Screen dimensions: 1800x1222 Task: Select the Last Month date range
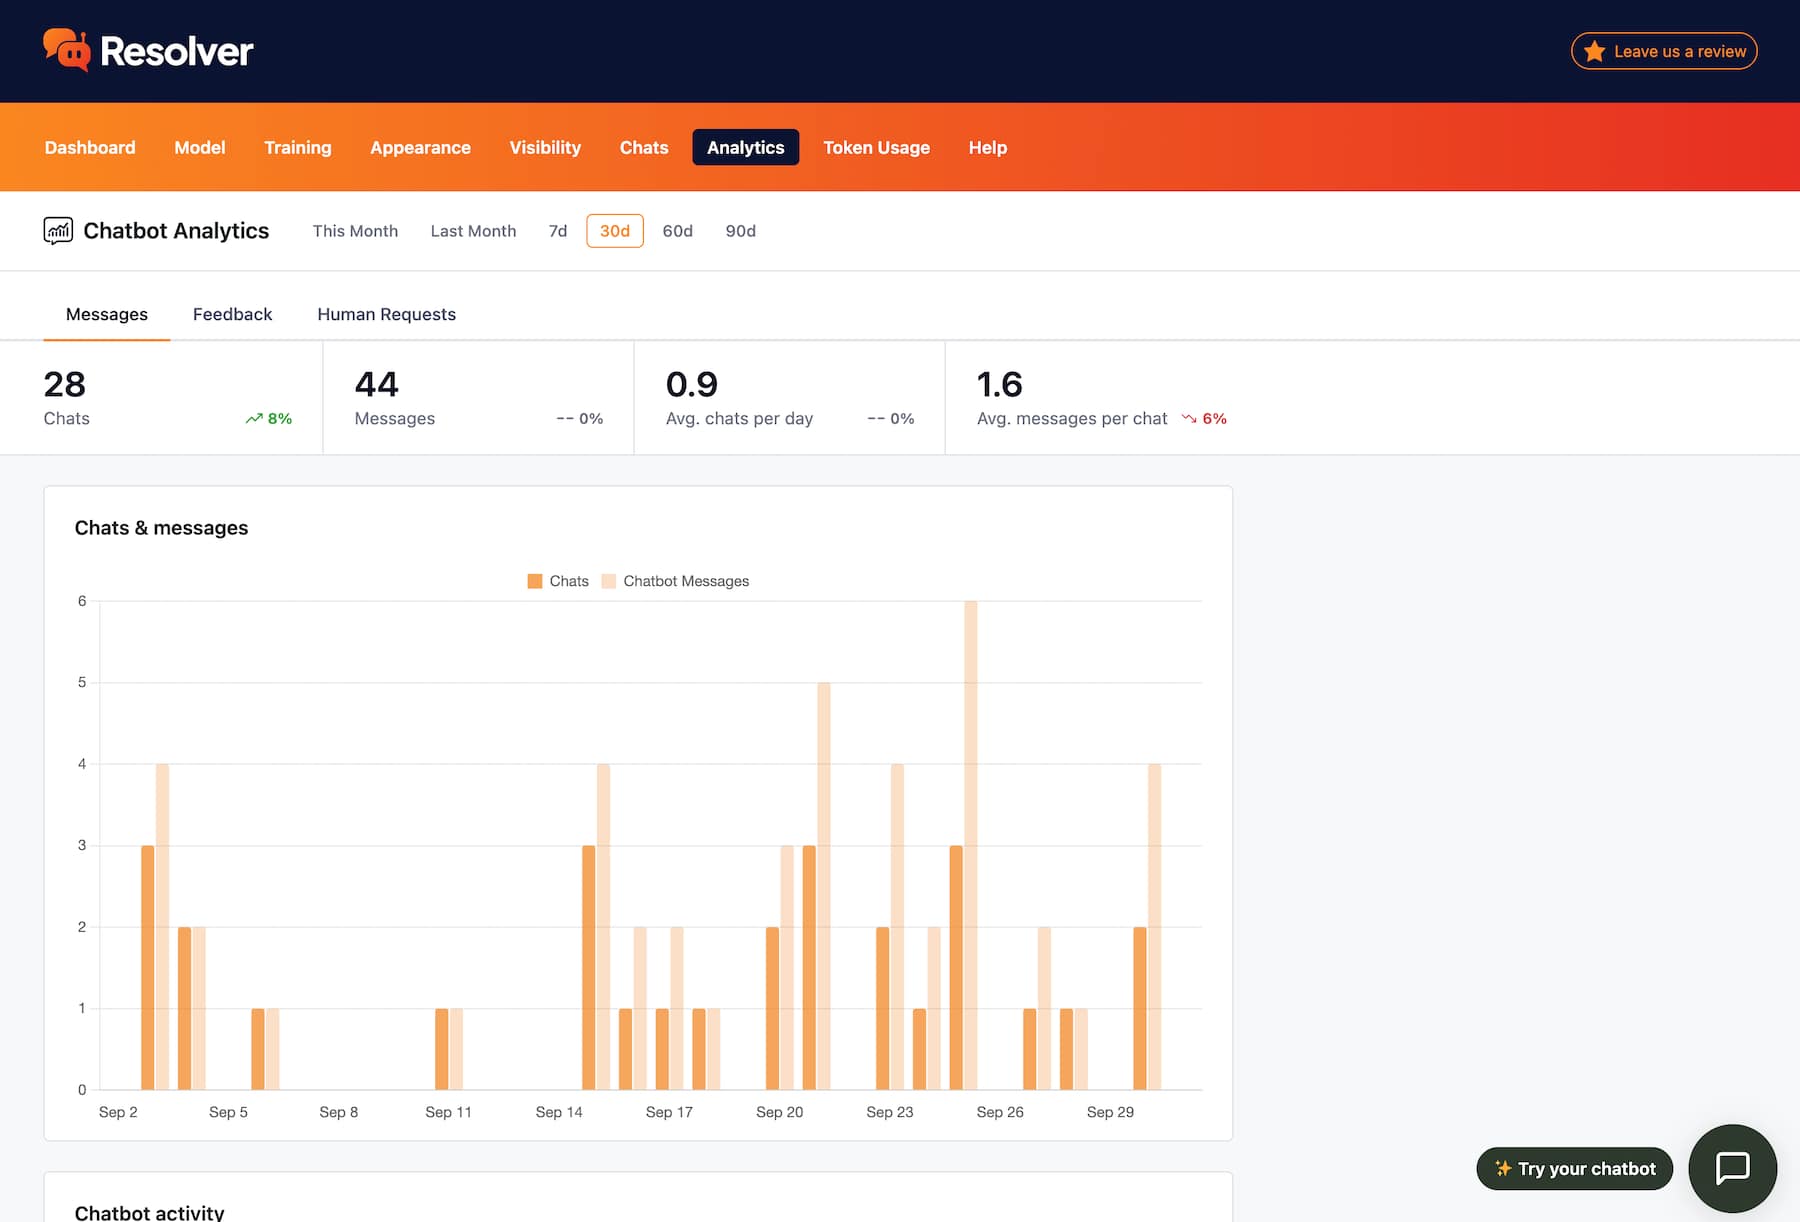[x=474, y=231]
